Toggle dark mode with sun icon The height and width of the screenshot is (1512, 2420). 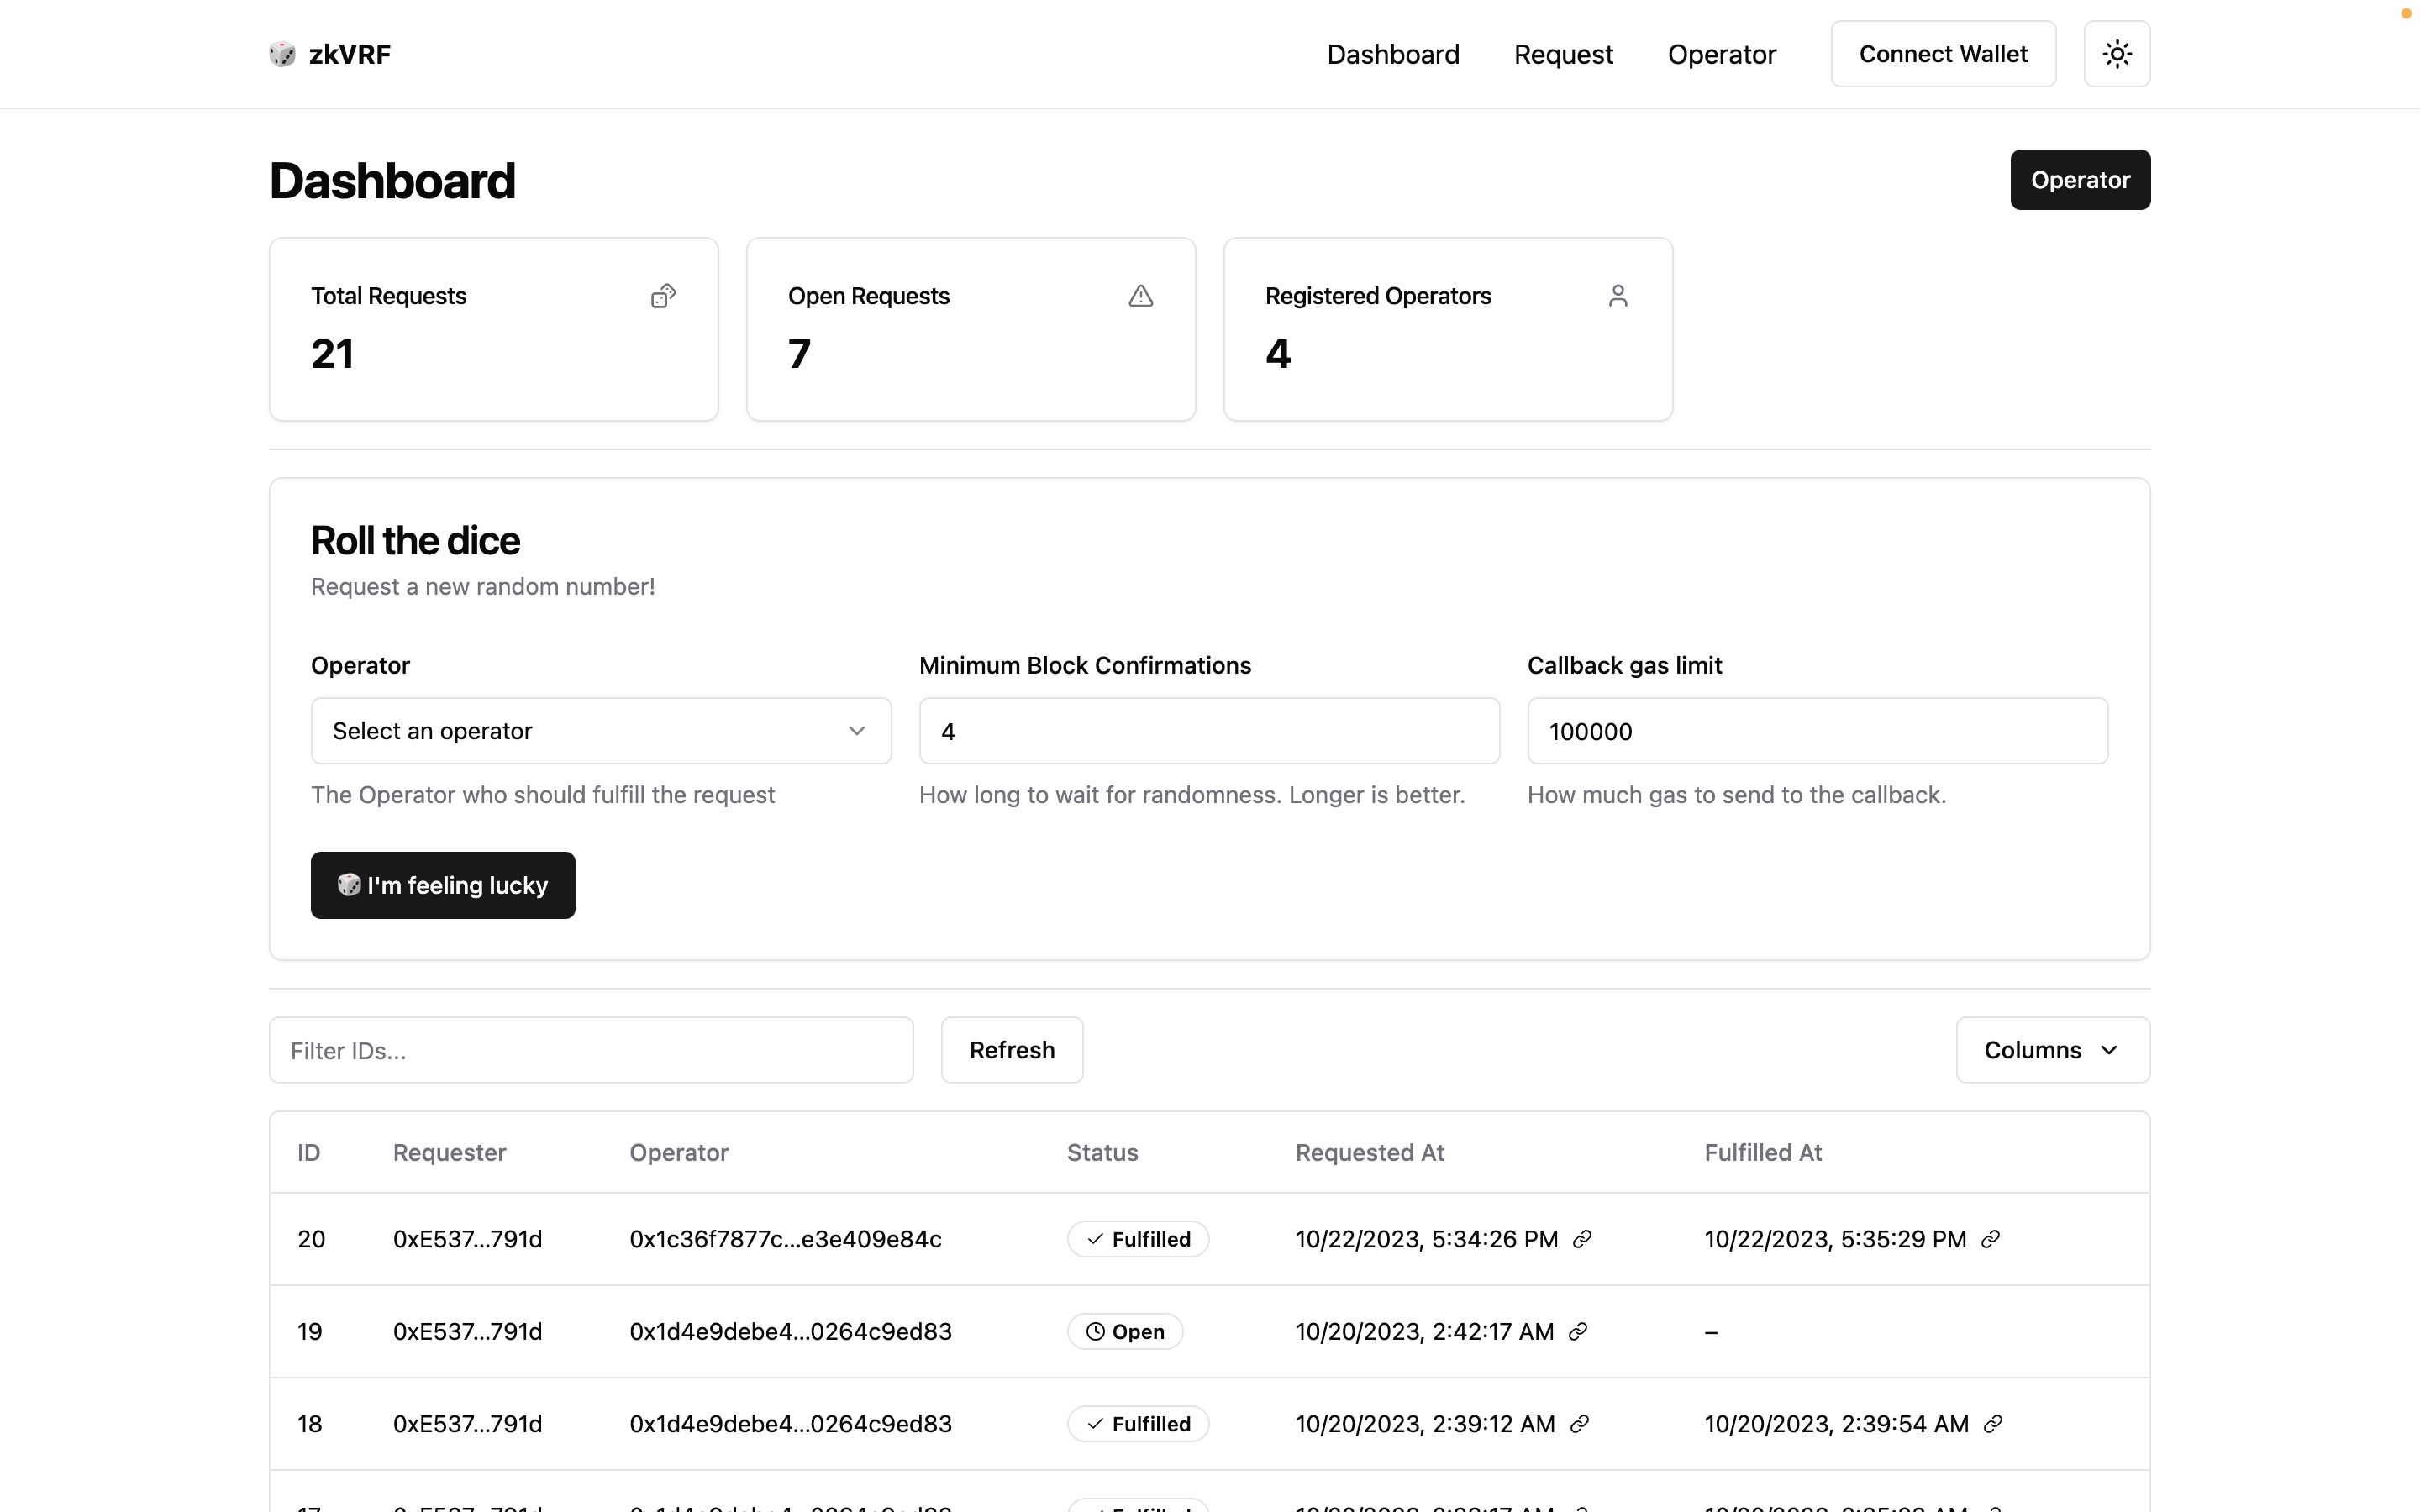click(2117, 54)
